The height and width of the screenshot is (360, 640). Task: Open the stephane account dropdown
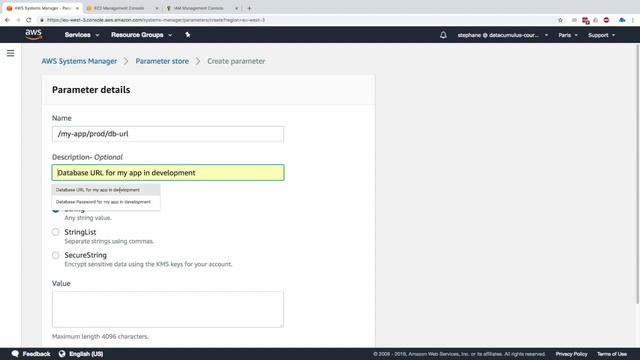[x=502, y=35]
